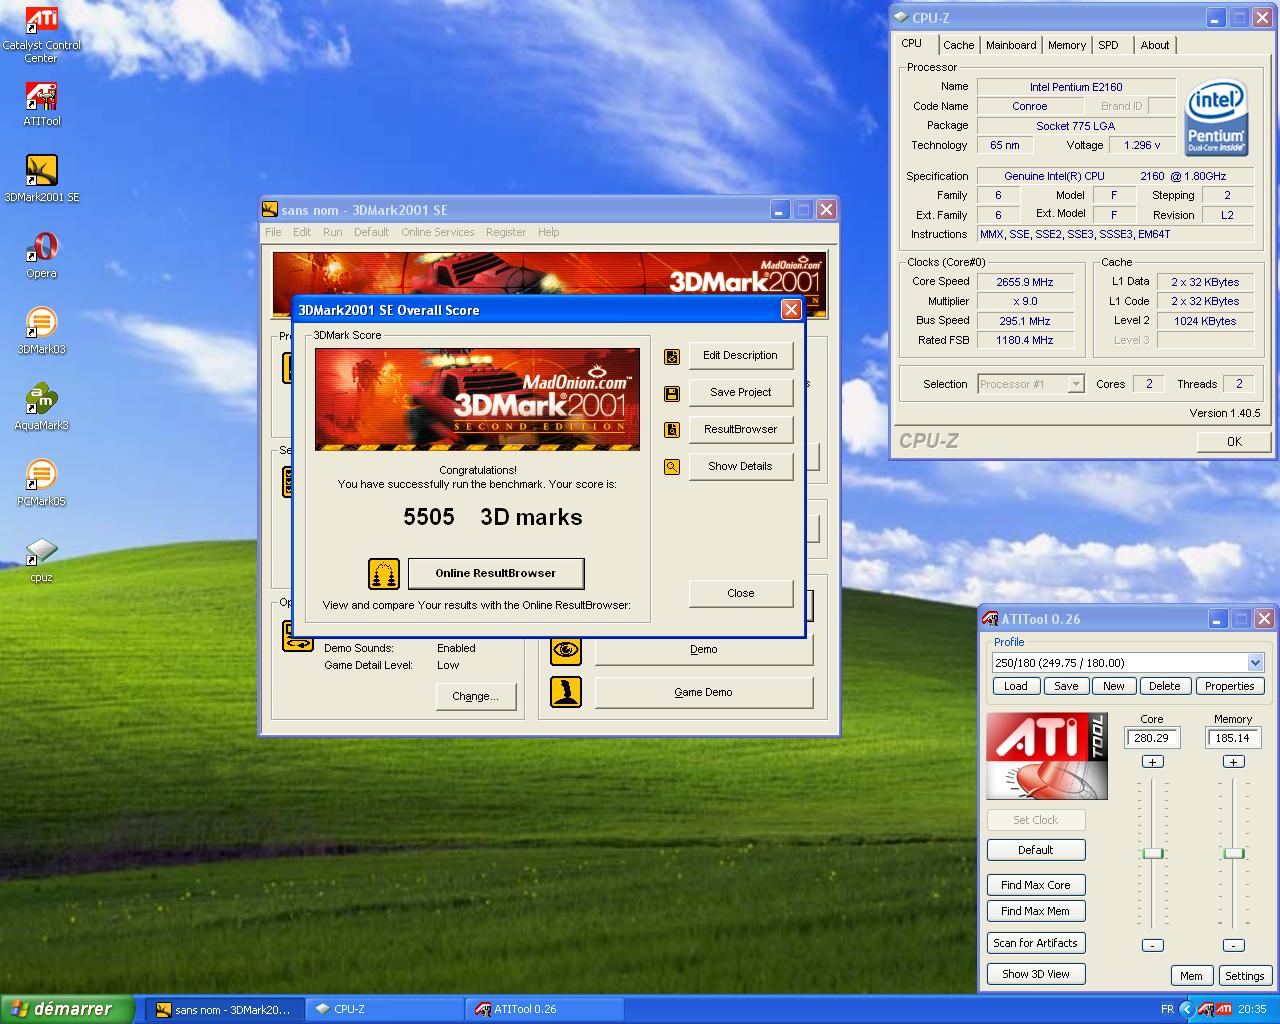Switch to the Cache tab in CPU-Z

[958, 45]
